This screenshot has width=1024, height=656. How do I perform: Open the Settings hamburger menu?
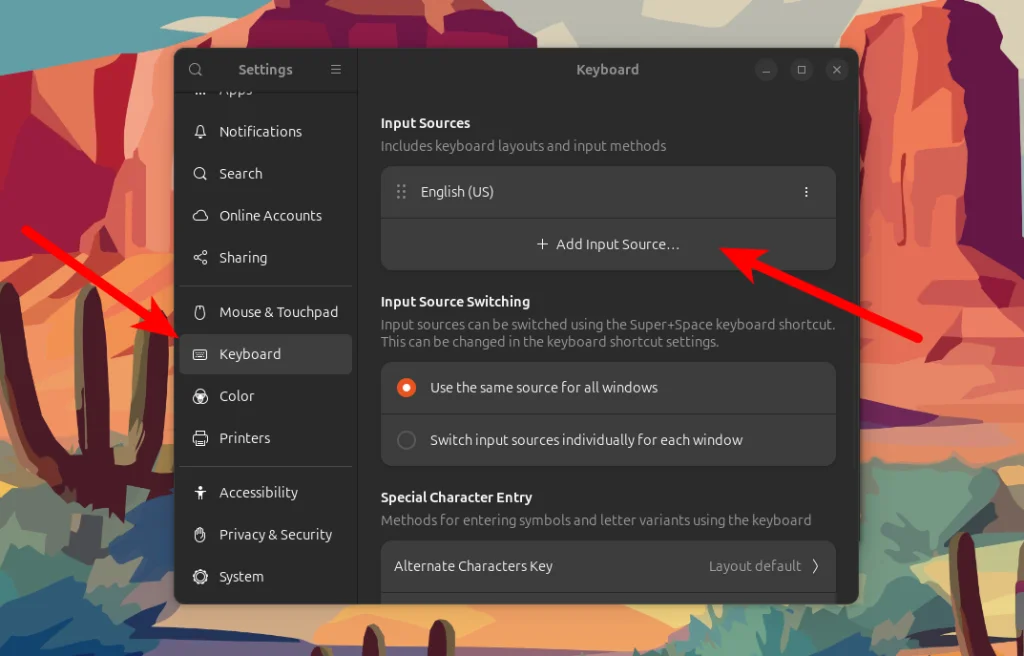click(336, 69)
